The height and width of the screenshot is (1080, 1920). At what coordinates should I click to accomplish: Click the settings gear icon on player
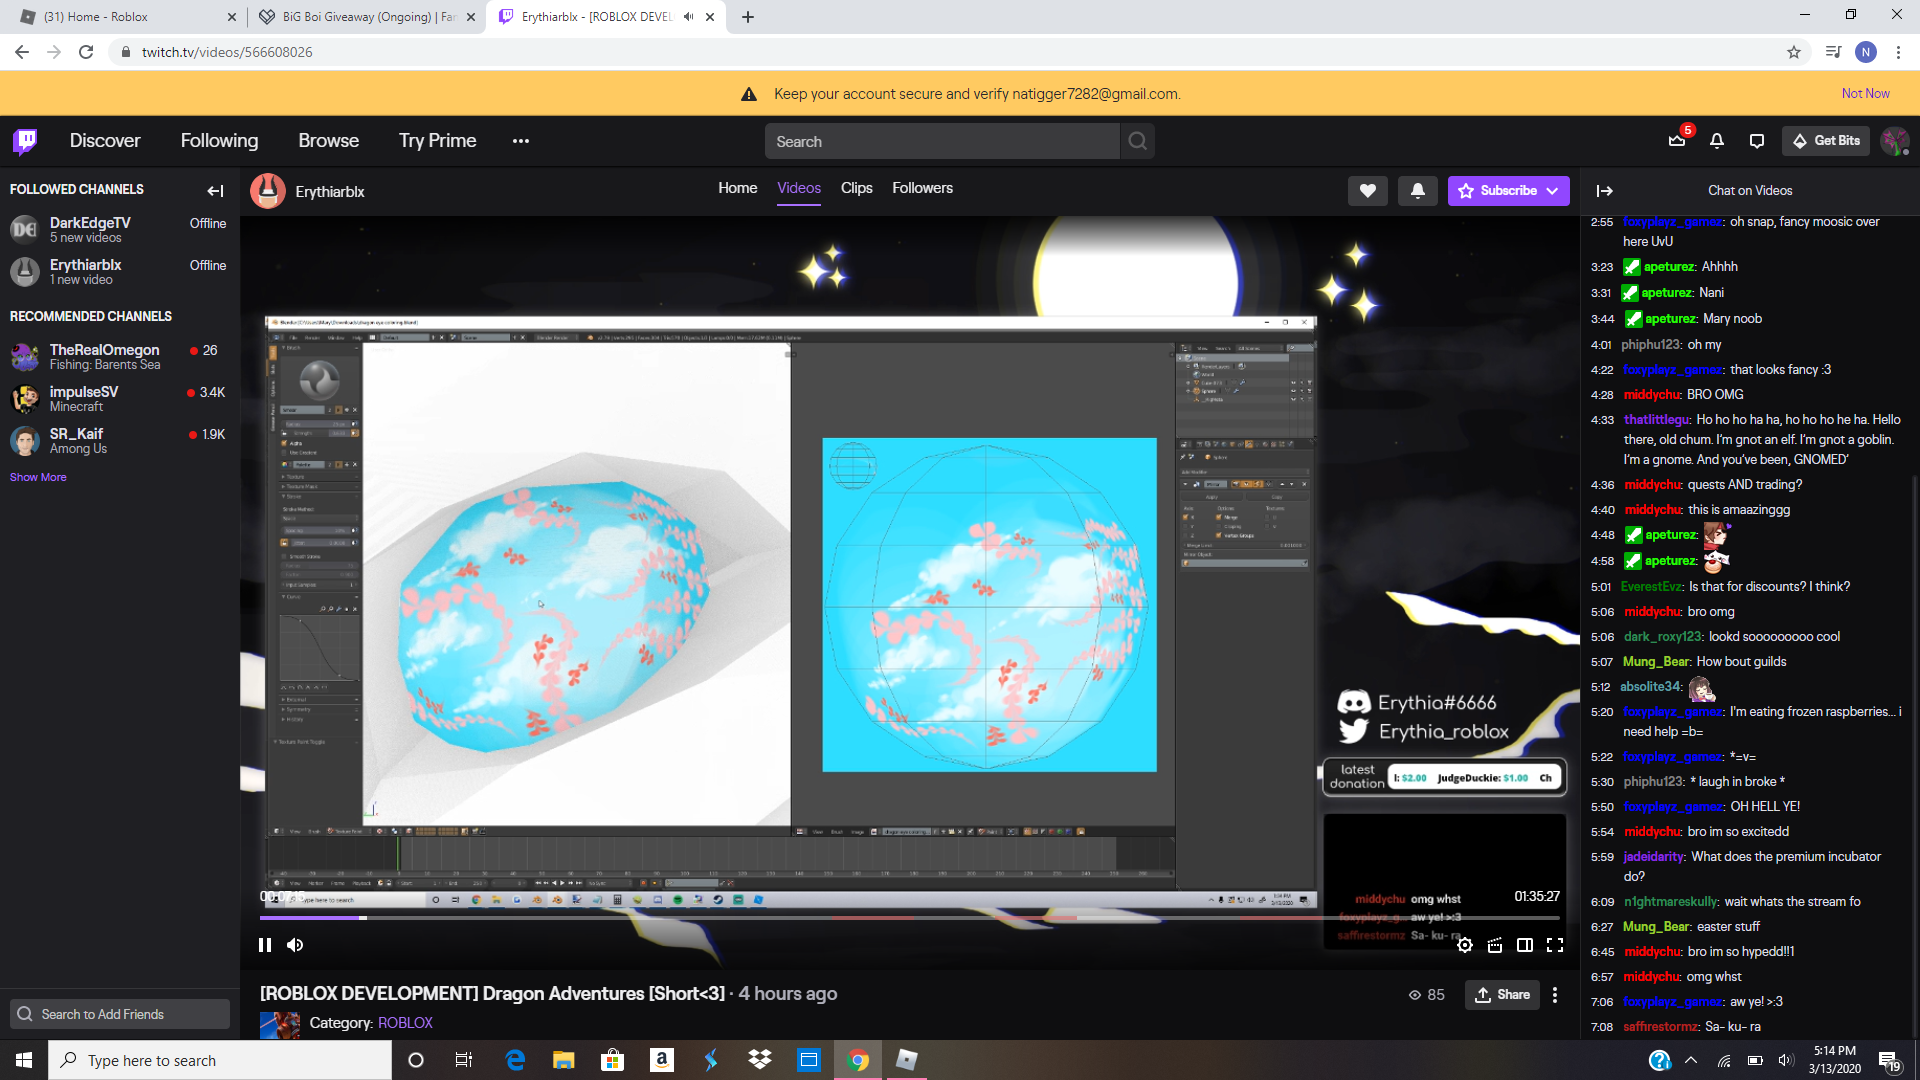(1464, 944)
